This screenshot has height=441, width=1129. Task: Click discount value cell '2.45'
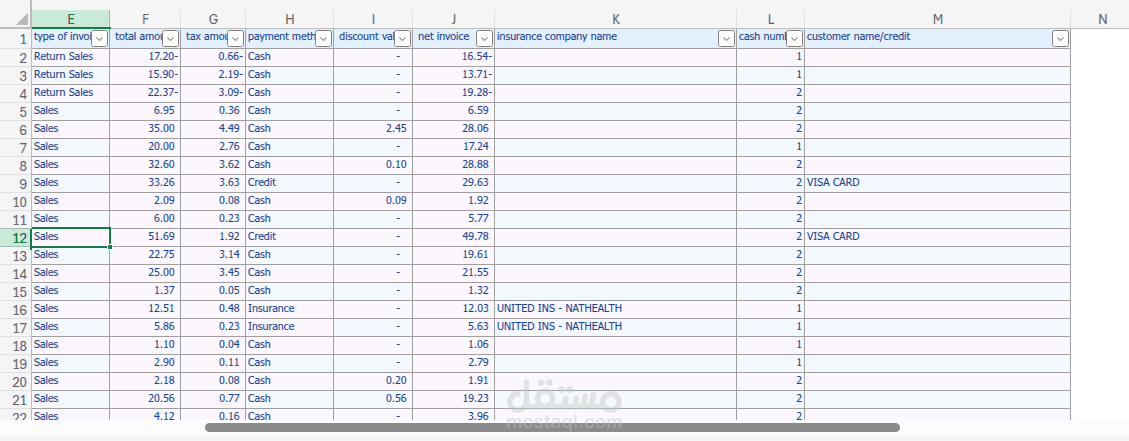pyautogui.click(x=373, y=128)
